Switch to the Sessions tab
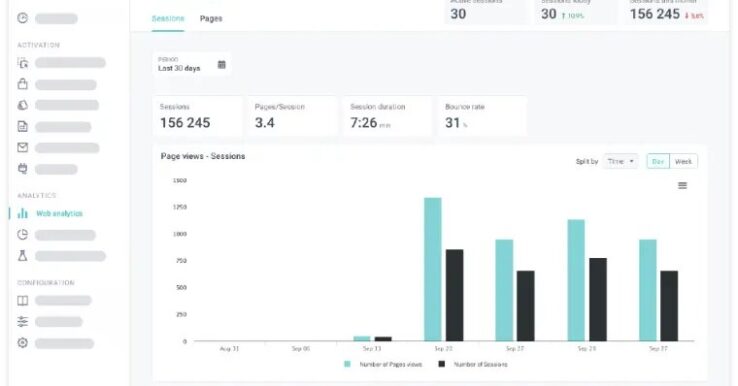The height and width of the screenshot is (386, 738). [x=168, y=18]
